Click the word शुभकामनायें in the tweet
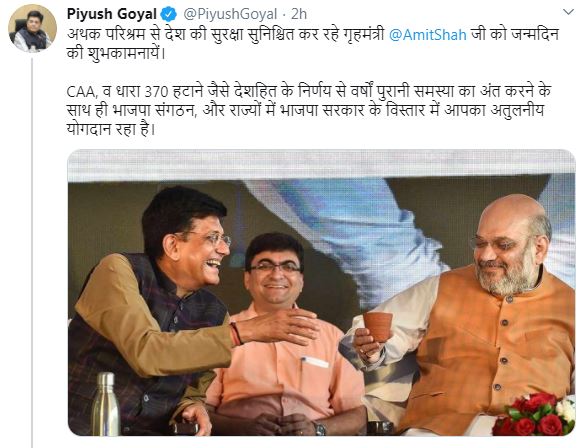 (x=125, y=53)
